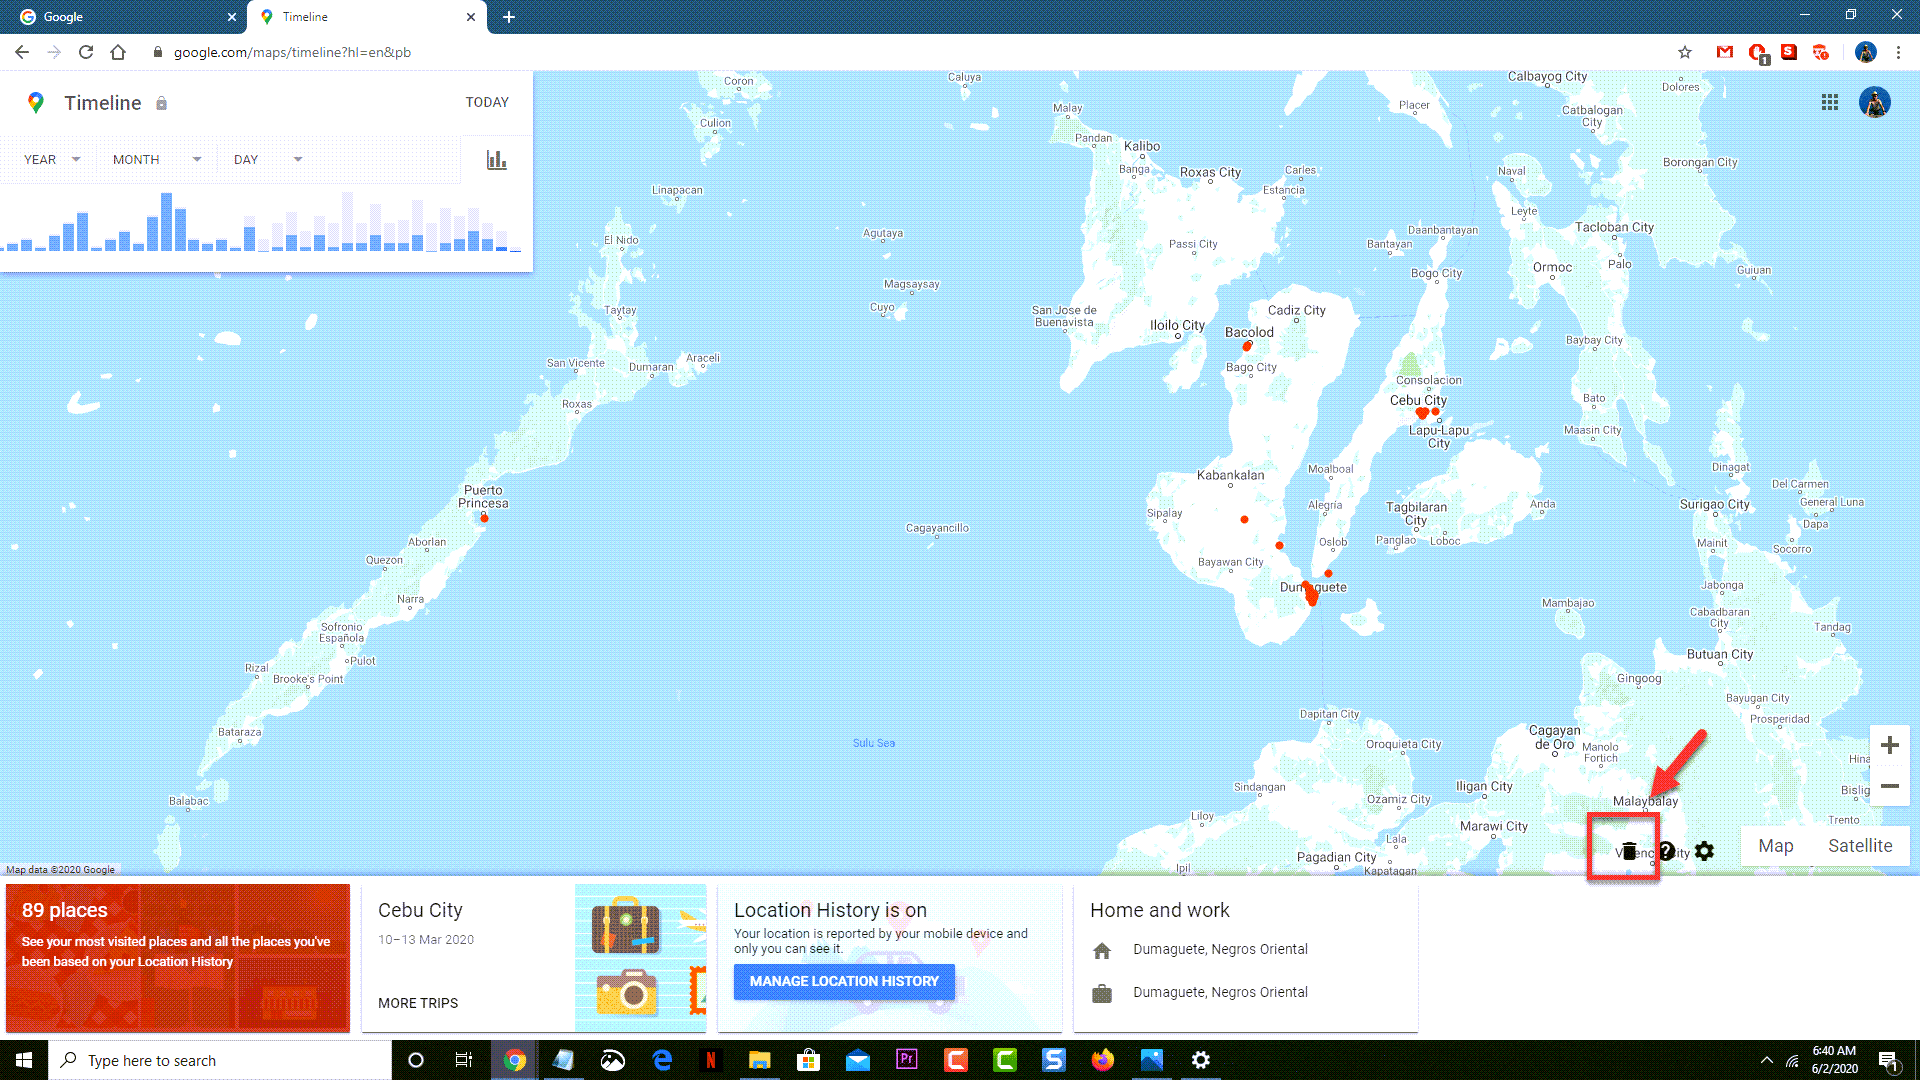Click MANAGE LOCATION HISTORY button
1920x1080 pixels.
[x=845, y=981]
